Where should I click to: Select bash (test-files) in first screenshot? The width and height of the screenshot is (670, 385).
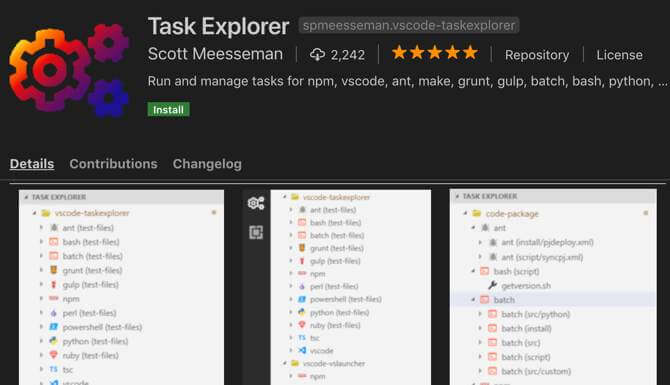tap(91, 242)
